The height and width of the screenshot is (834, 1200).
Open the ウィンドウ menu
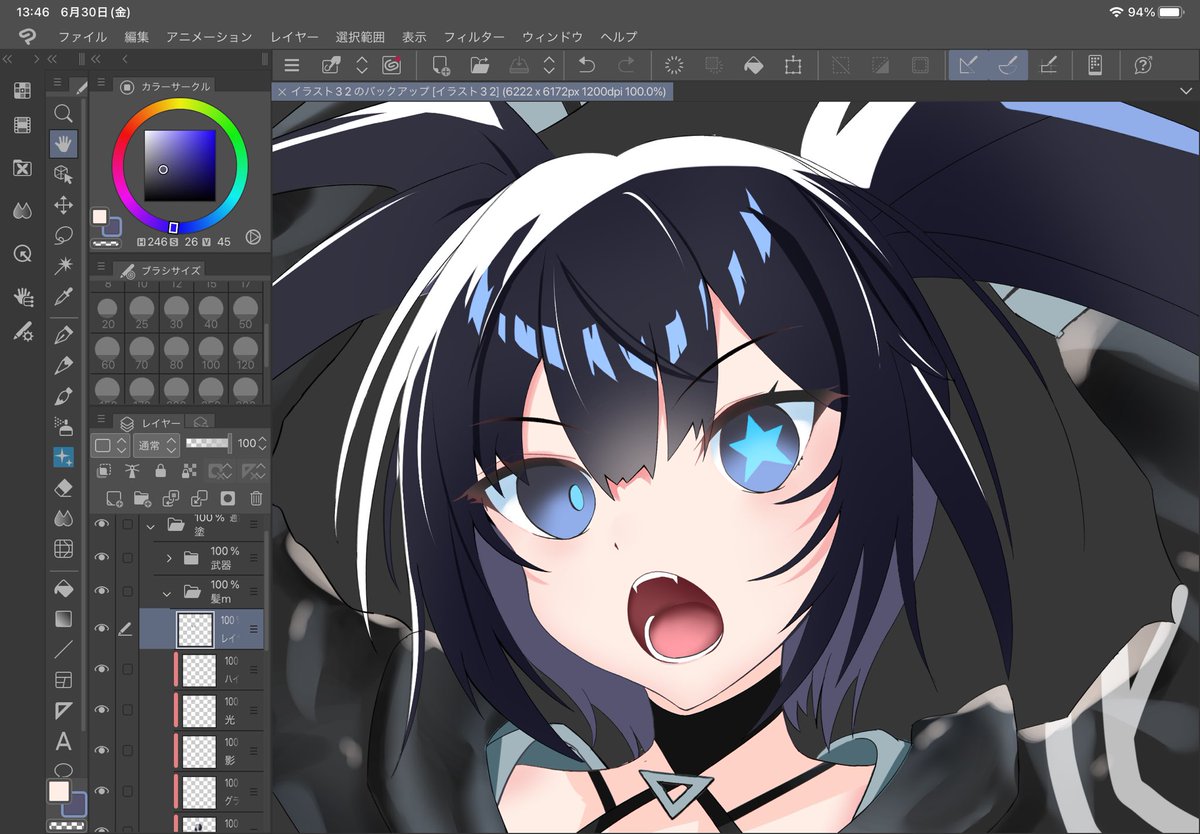tap(553, 37)
